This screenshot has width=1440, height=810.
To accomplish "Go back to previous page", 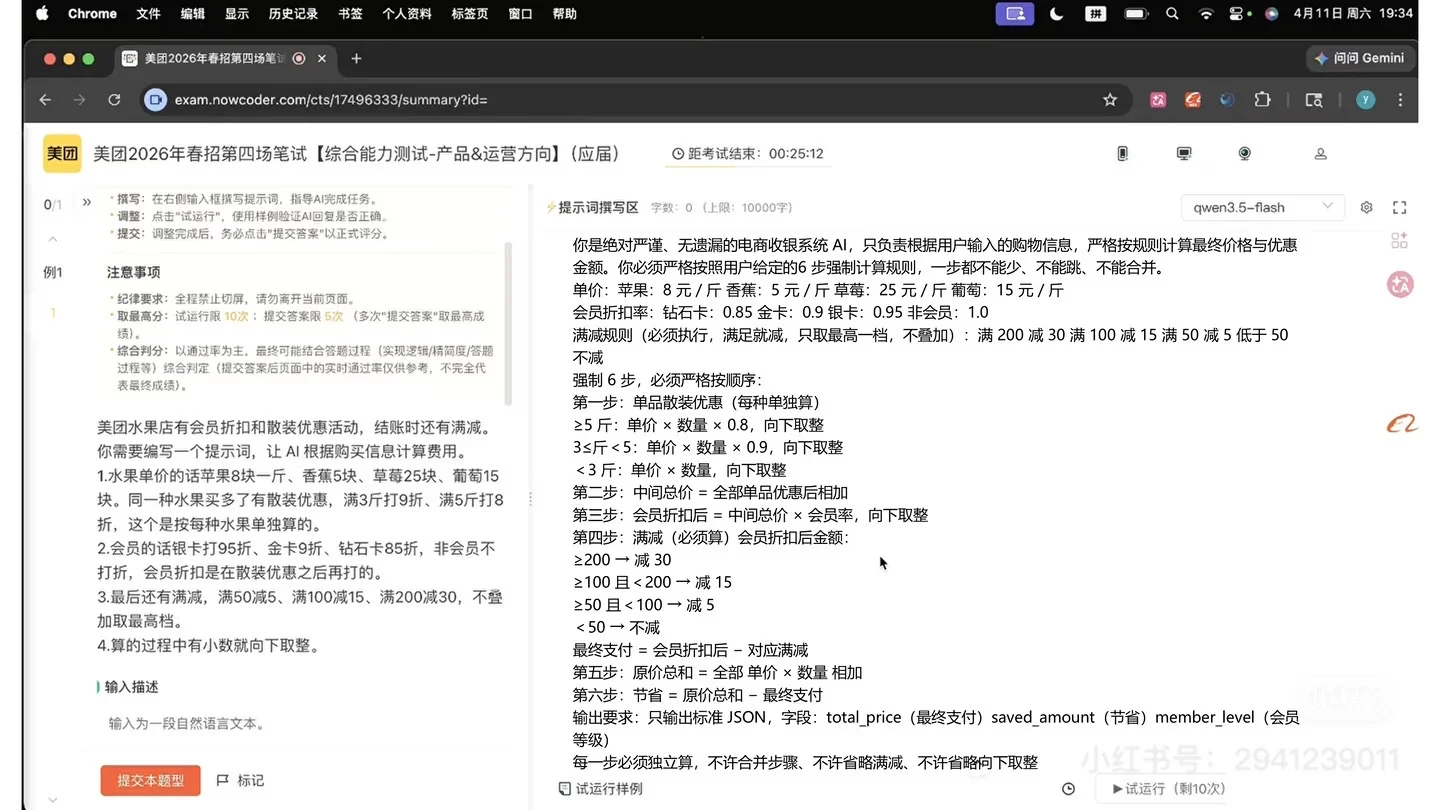I will [45, 100].
